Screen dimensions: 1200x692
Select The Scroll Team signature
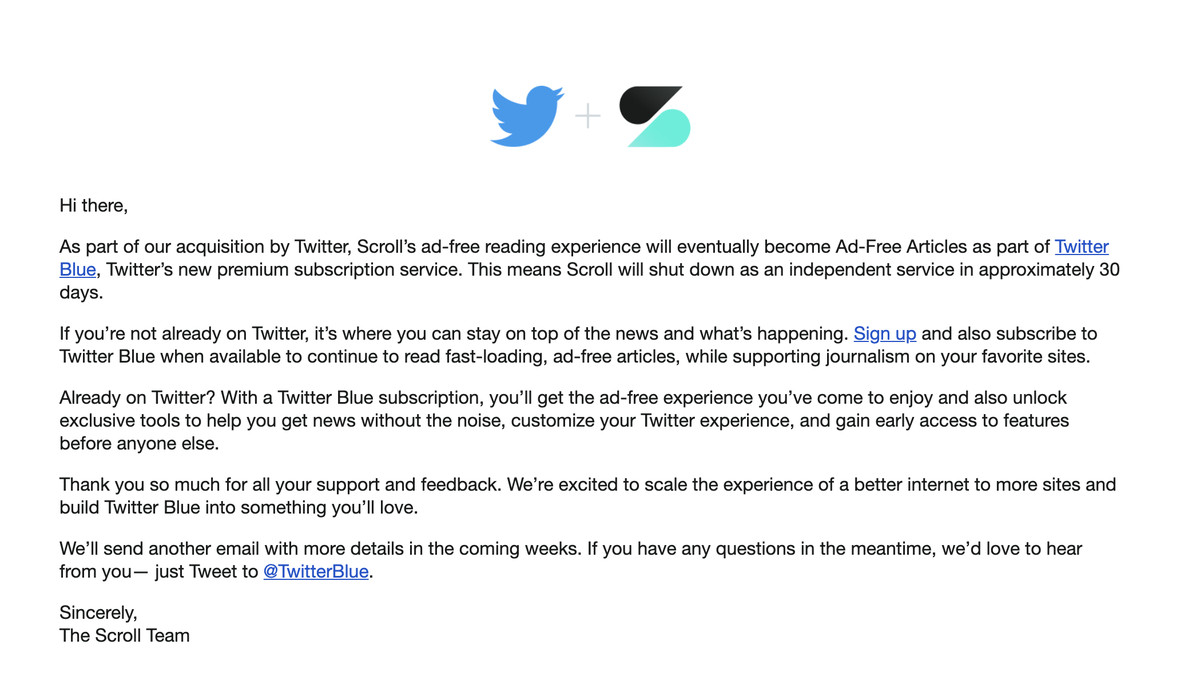pos(124,636)
